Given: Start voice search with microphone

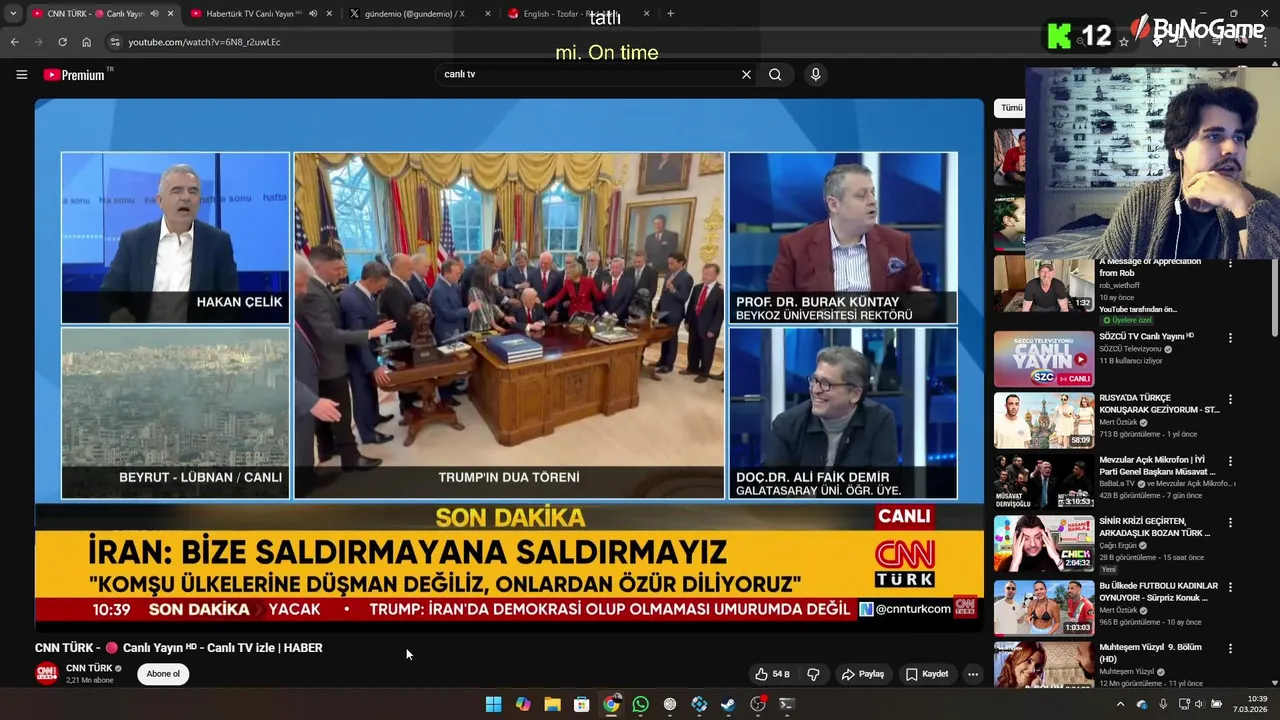Looking at the screenshot, I should (x=816, y=74).
